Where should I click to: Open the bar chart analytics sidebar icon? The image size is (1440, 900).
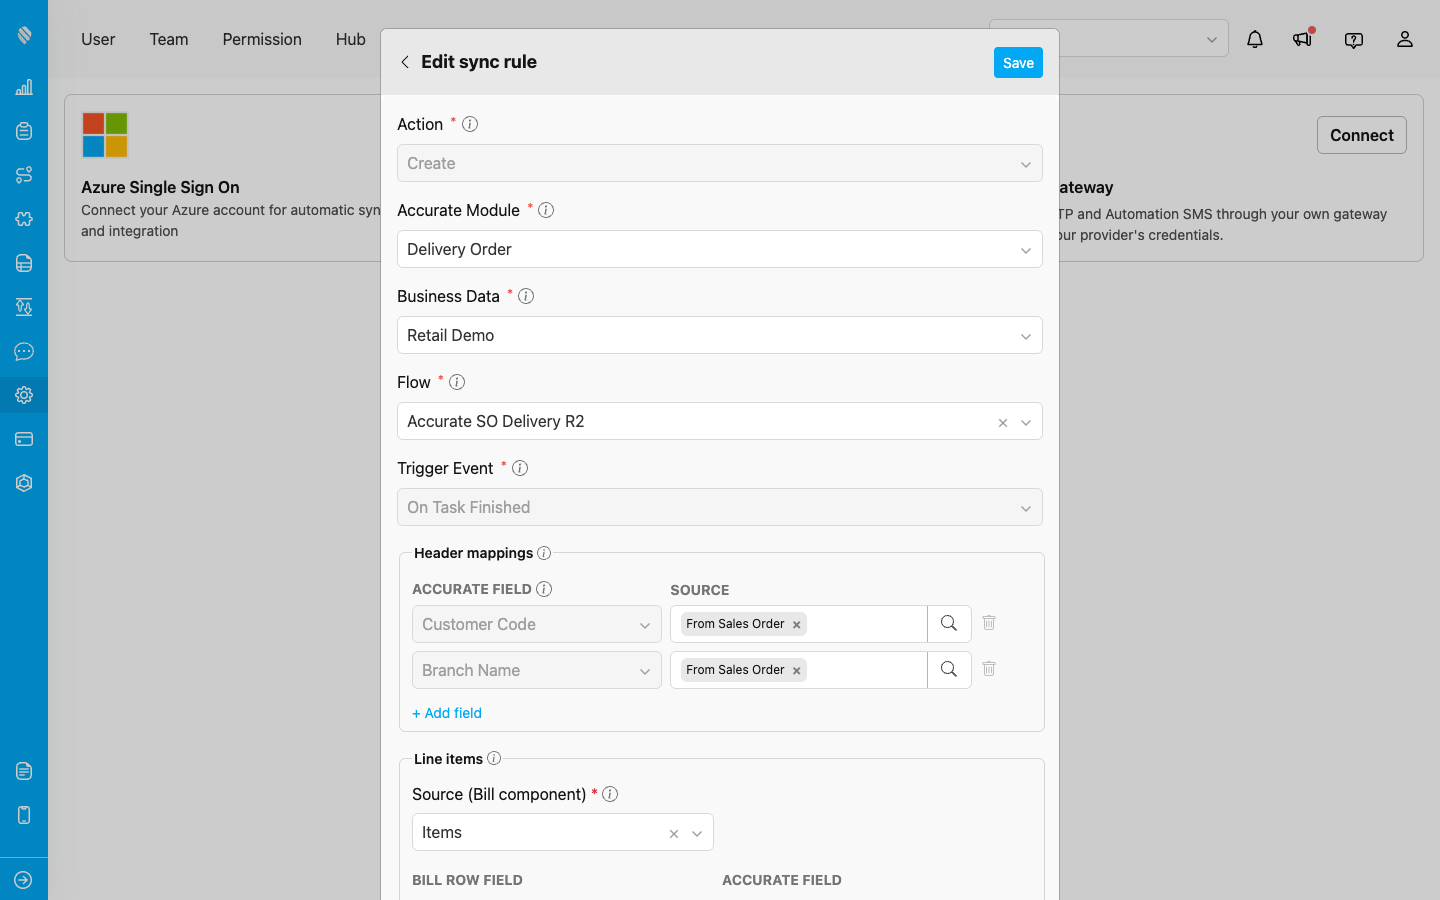(24, 87)
